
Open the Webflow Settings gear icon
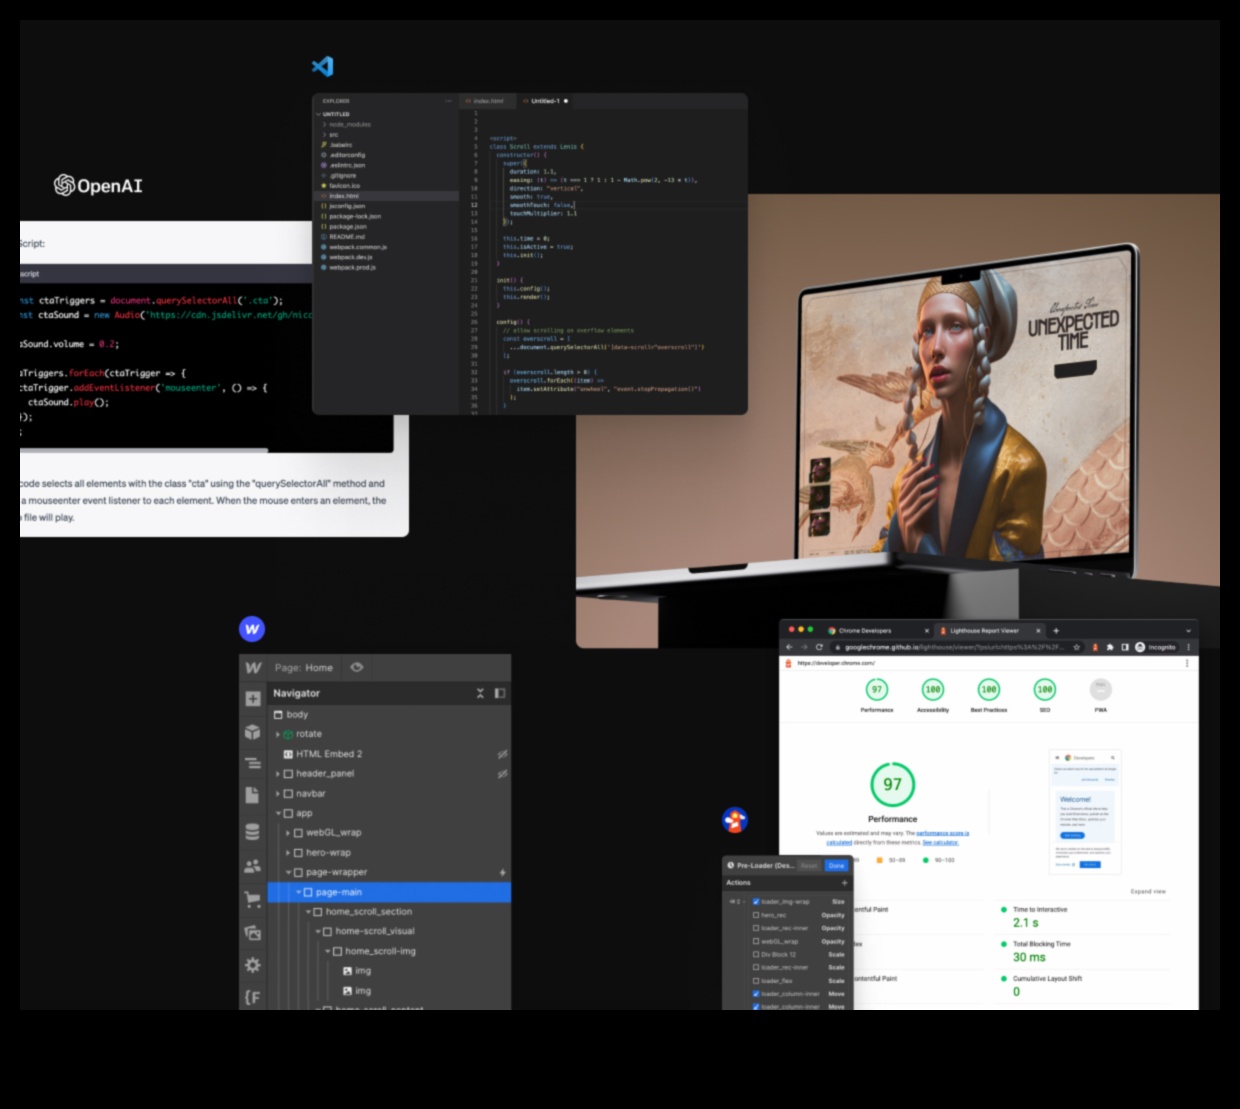253,965
